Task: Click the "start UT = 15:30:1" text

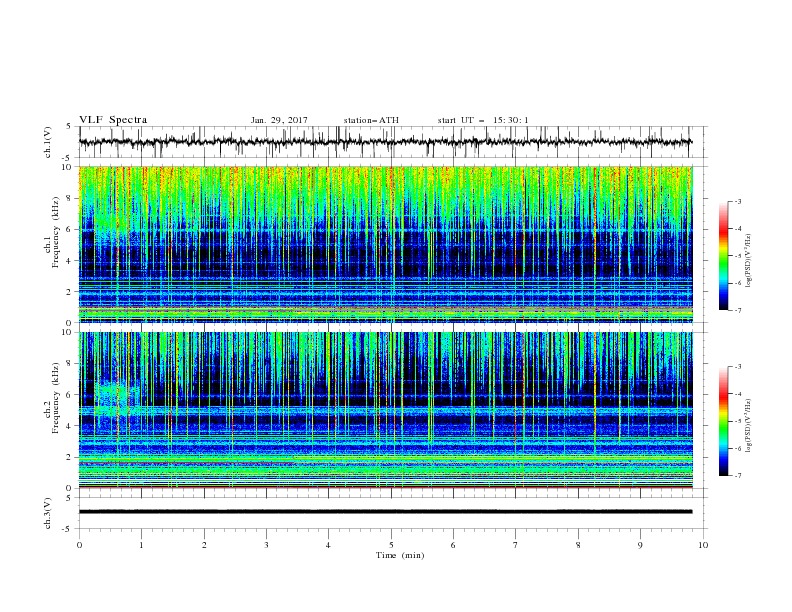Action: (482, 120)
